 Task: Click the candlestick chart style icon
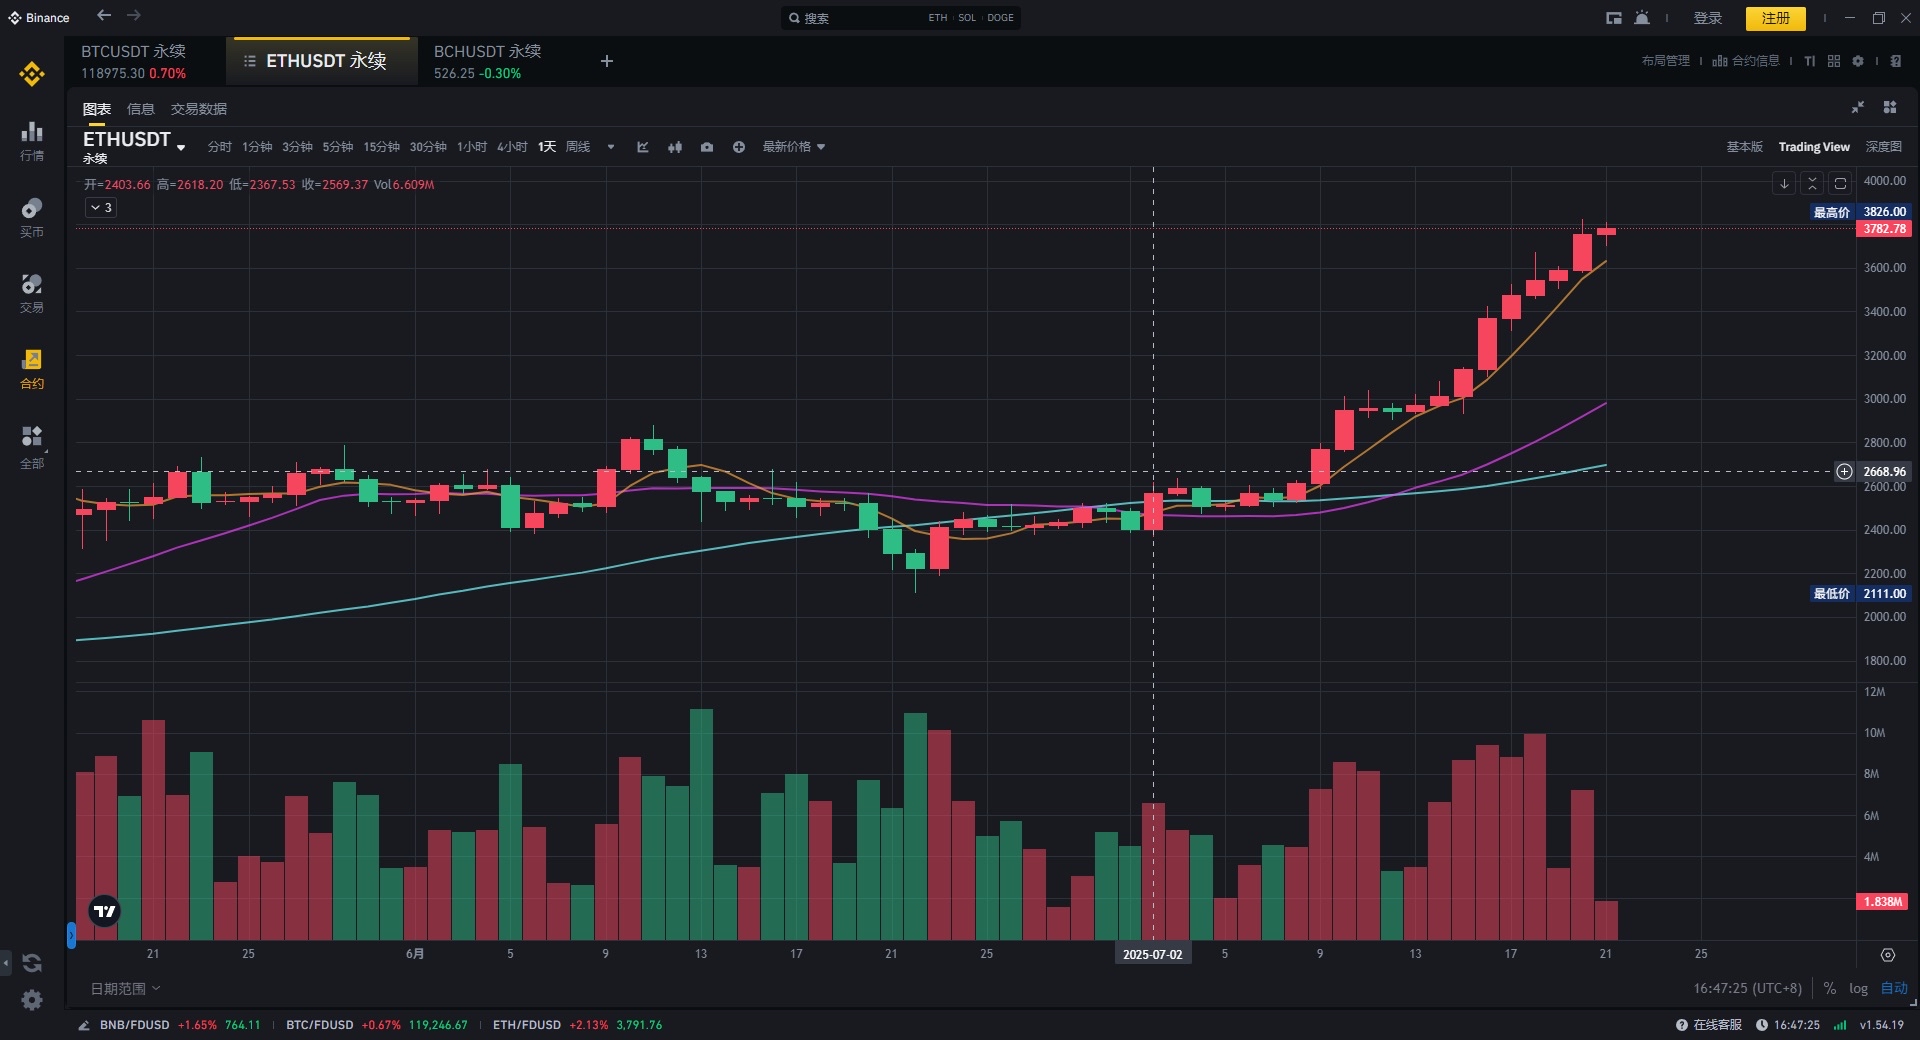click(x=675, y=147)
